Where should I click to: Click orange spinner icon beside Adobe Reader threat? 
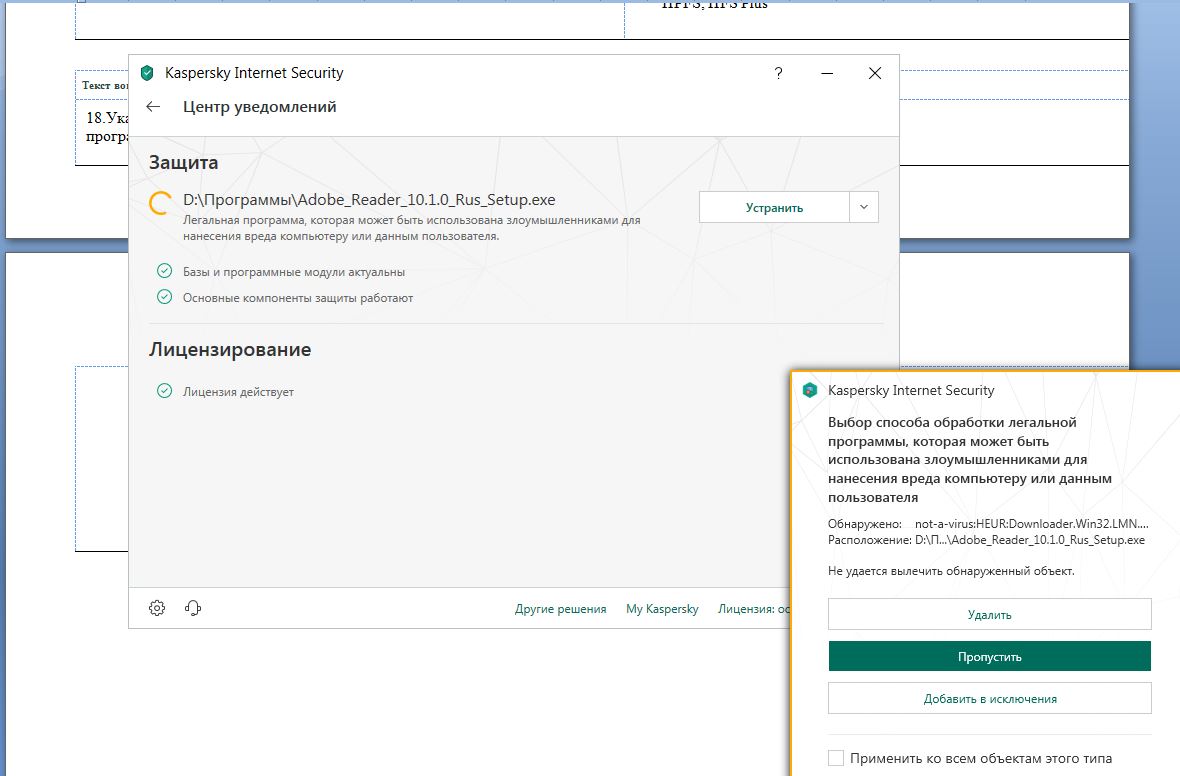[160, 204]
